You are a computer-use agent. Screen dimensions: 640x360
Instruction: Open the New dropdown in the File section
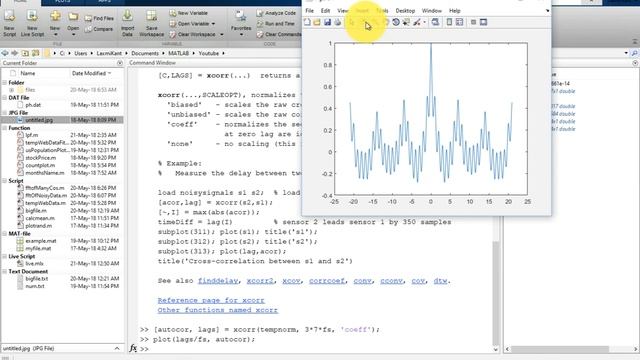pos(55,23)
